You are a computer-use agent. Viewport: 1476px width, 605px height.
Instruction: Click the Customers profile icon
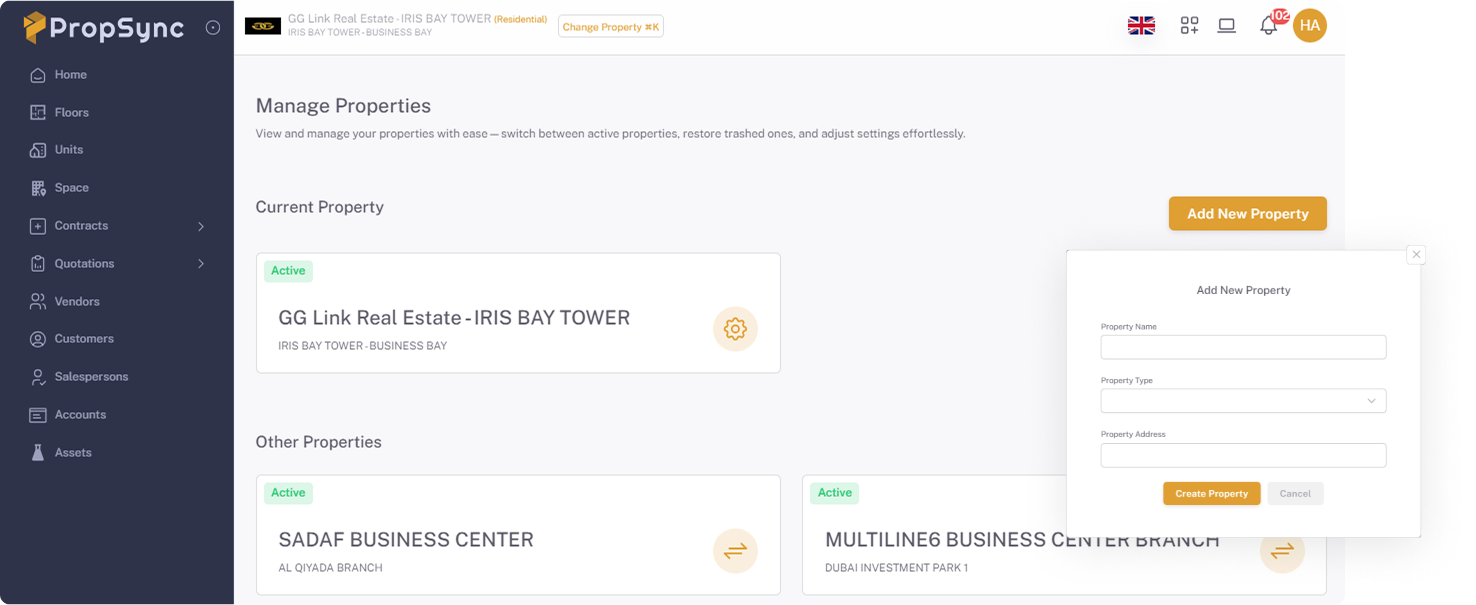tap(38, 339)
